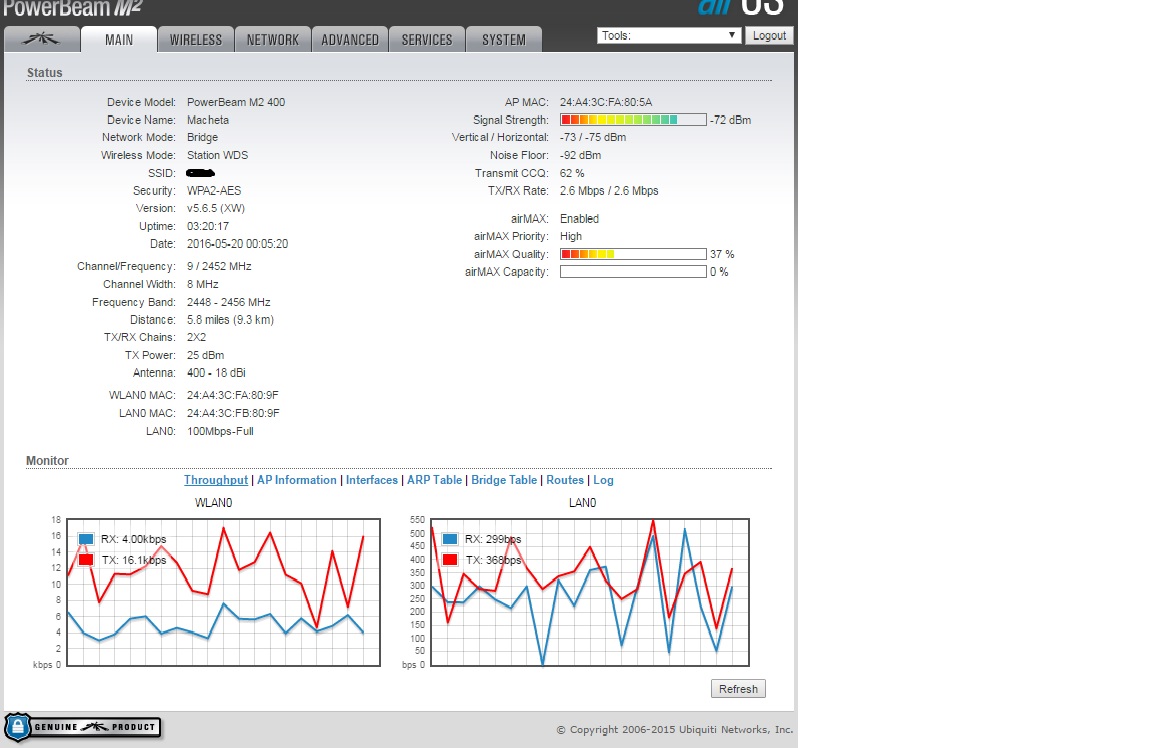The image size is (1152, 748).
Task: Click the airMAX Priority value High
Action: pyautogui.click(x=571, y=237)
